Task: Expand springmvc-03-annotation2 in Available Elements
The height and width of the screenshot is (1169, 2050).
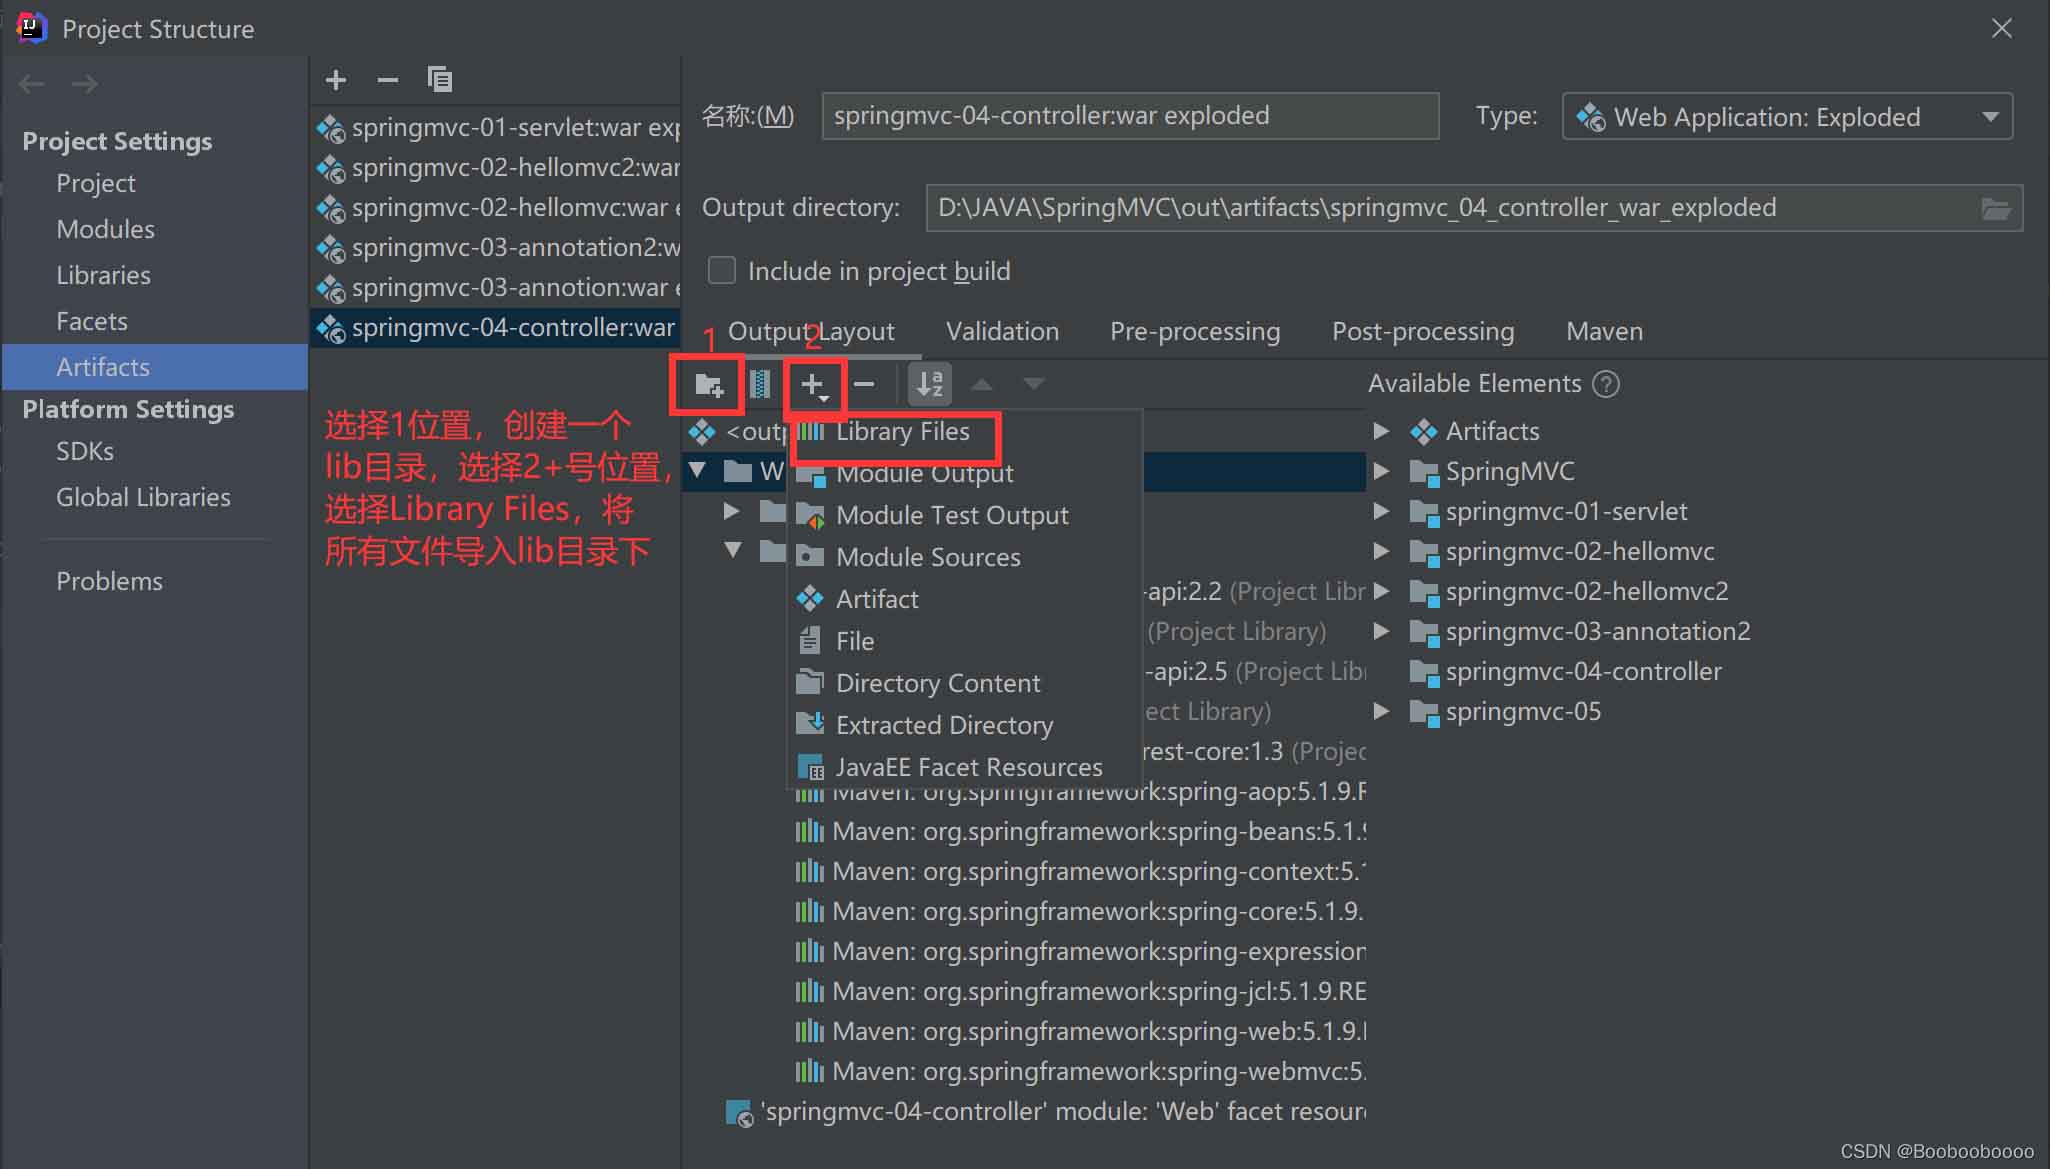Action: pos(1381,631)
